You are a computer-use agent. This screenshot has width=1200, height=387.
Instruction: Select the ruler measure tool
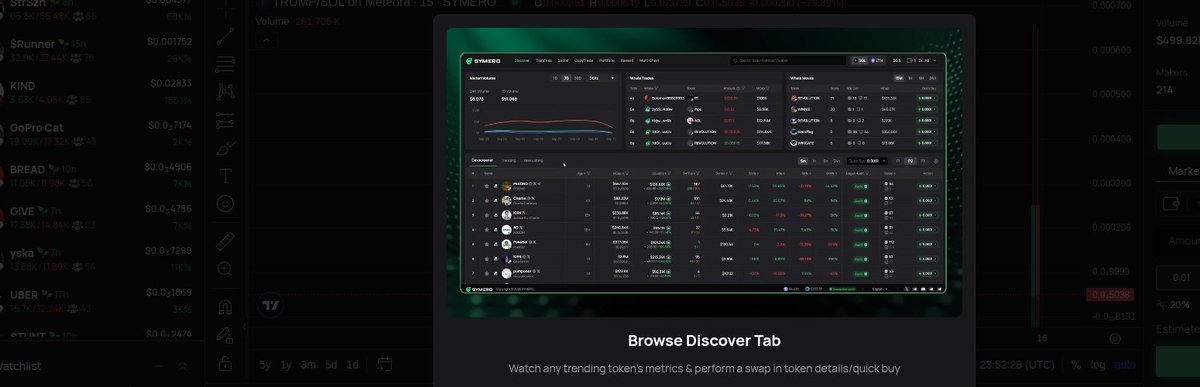(x=226, y=240)
